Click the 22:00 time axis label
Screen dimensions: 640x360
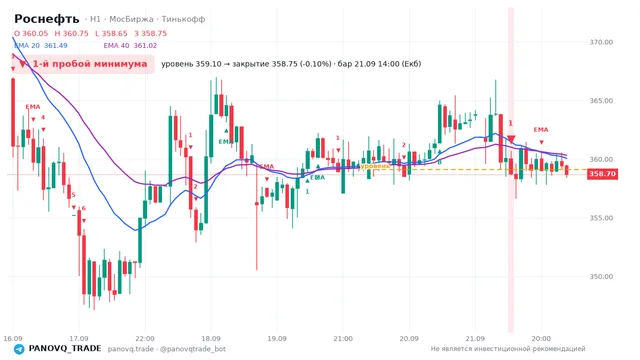click(x=145, y=339)
